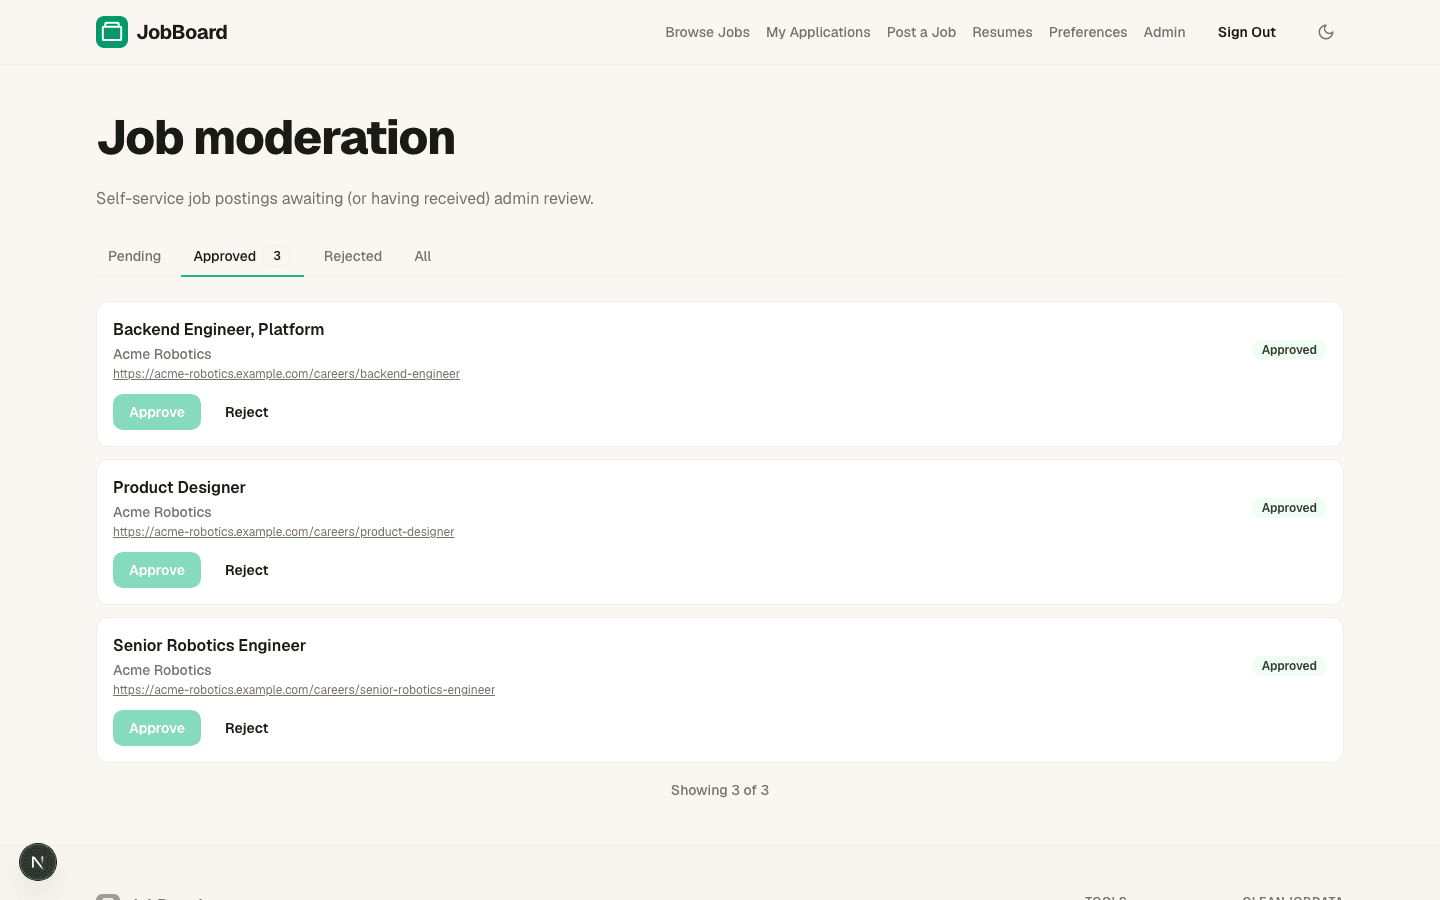Open the backend-engineer careers link

[x=286, y=374]
